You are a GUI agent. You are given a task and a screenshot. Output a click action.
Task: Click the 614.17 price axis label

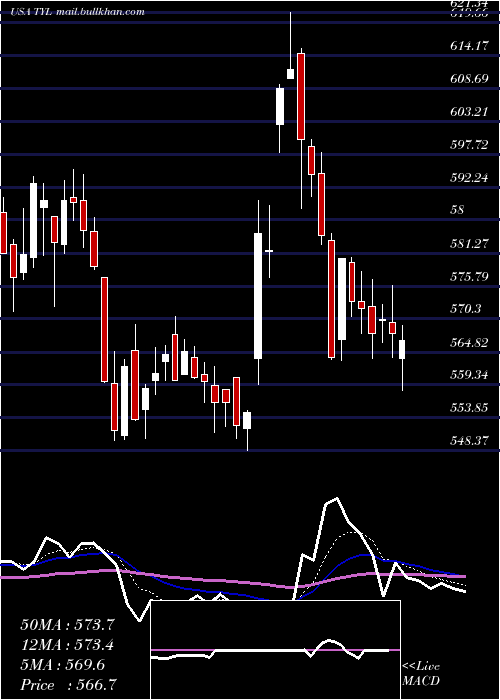(468, 46)
